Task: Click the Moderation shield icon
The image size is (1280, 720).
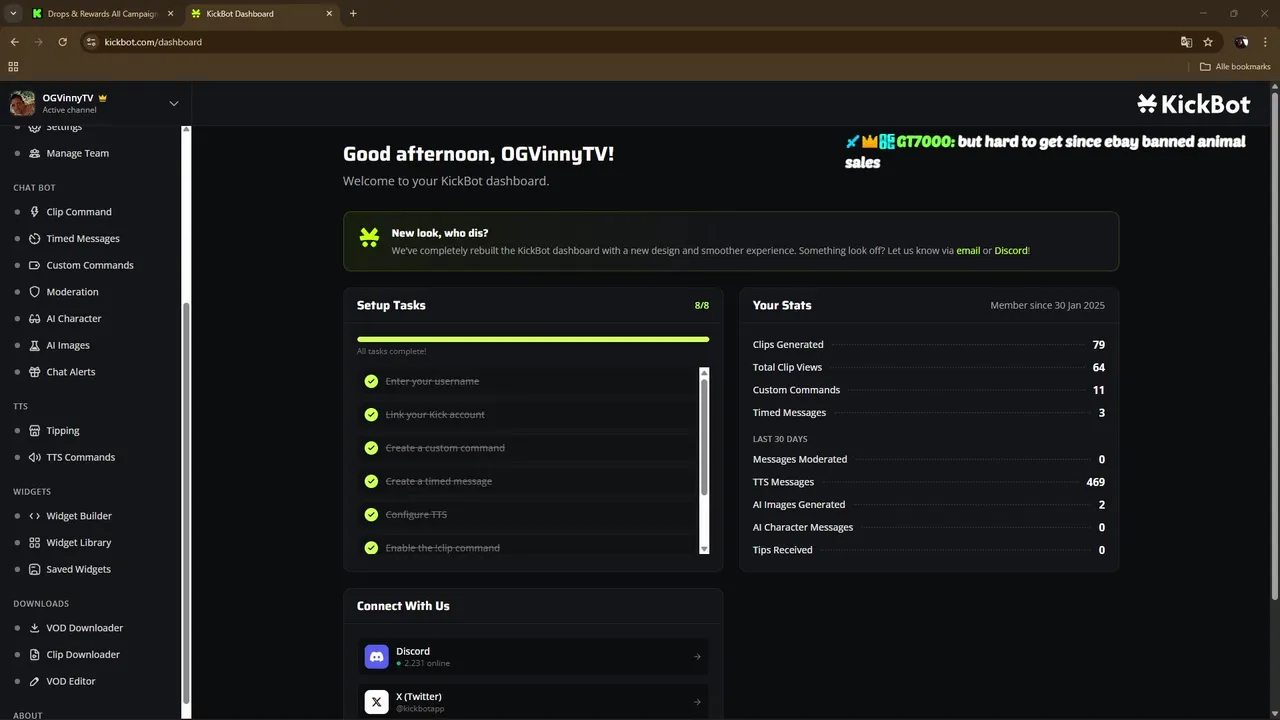Action: click(35, 292)
